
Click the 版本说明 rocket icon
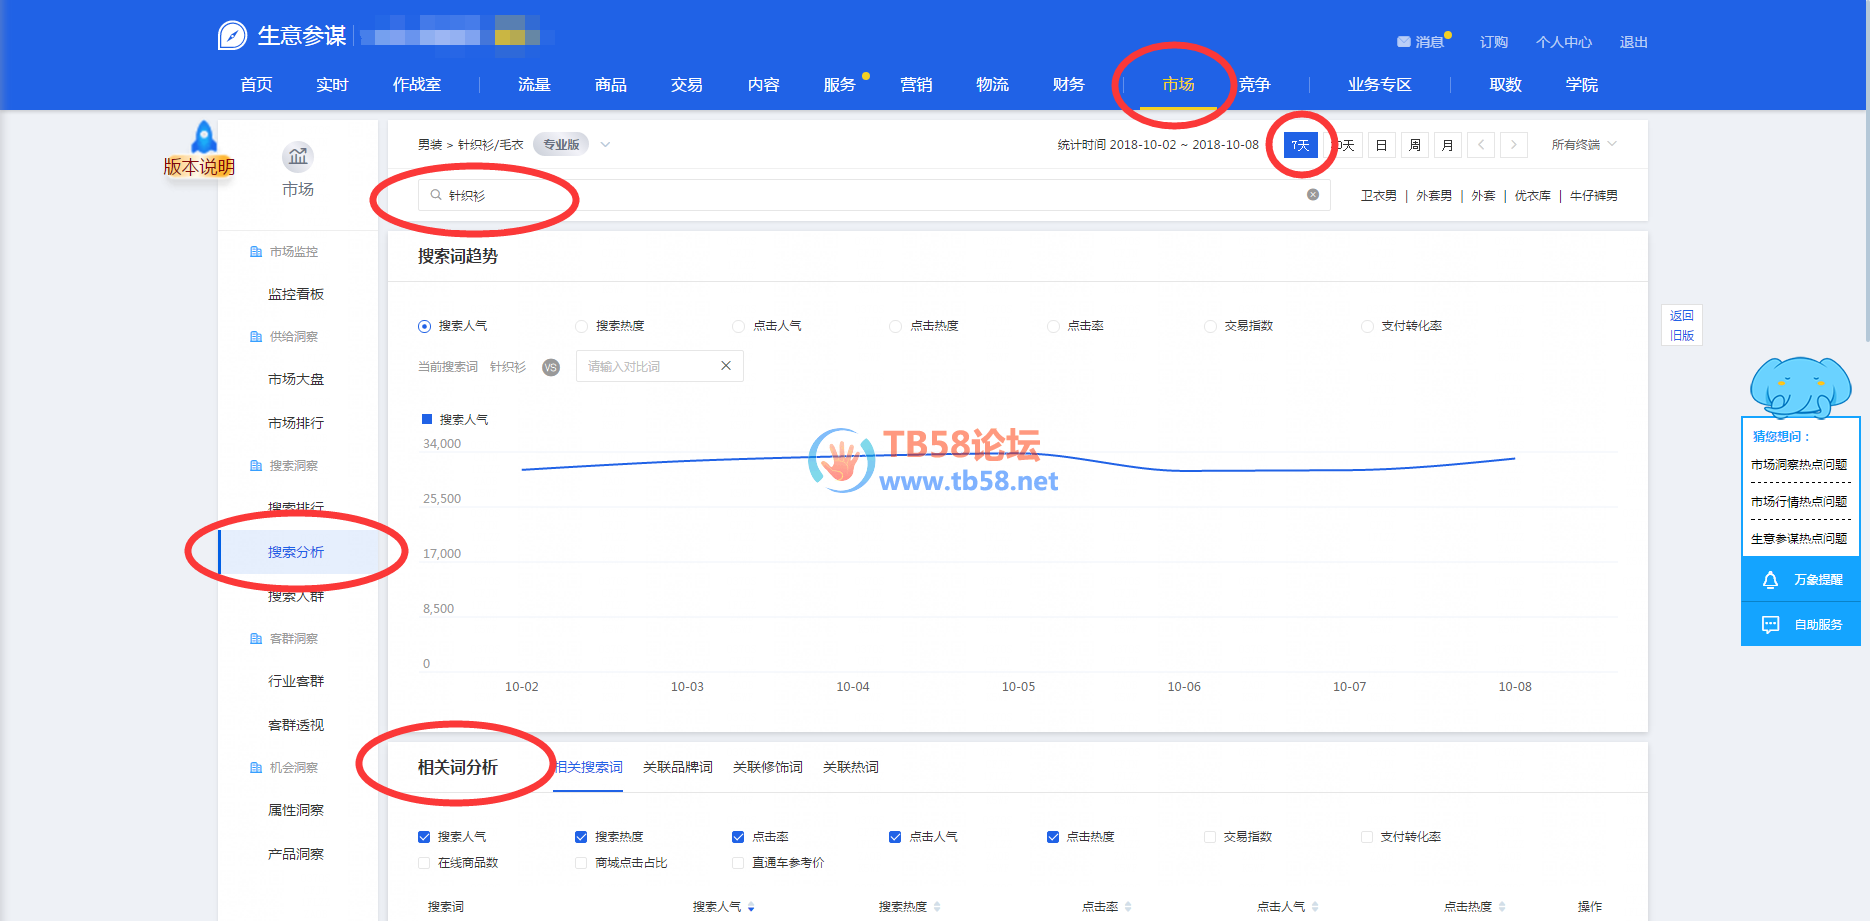click(204, 138)
